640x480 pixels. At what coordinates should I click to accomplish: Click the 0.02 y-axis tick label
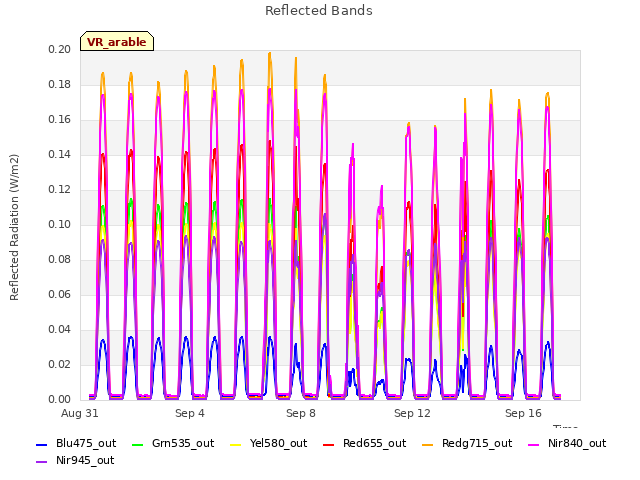point(60,364)
